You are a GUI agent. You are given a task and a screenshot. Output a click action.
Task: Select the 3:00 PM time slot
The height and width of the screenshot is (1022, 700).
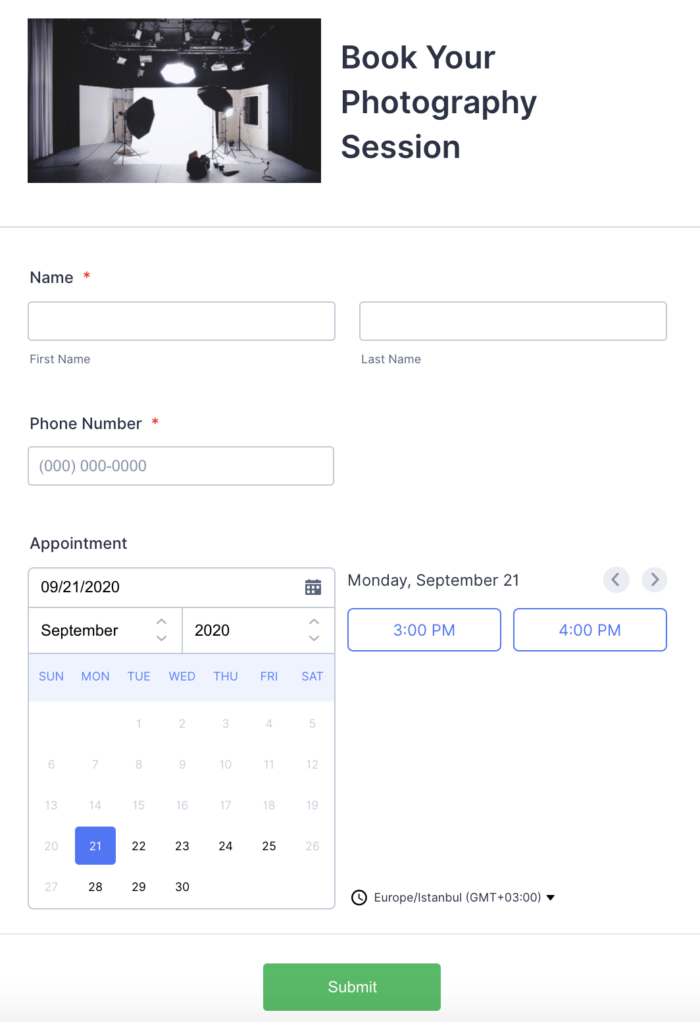[x=424, y=630]
